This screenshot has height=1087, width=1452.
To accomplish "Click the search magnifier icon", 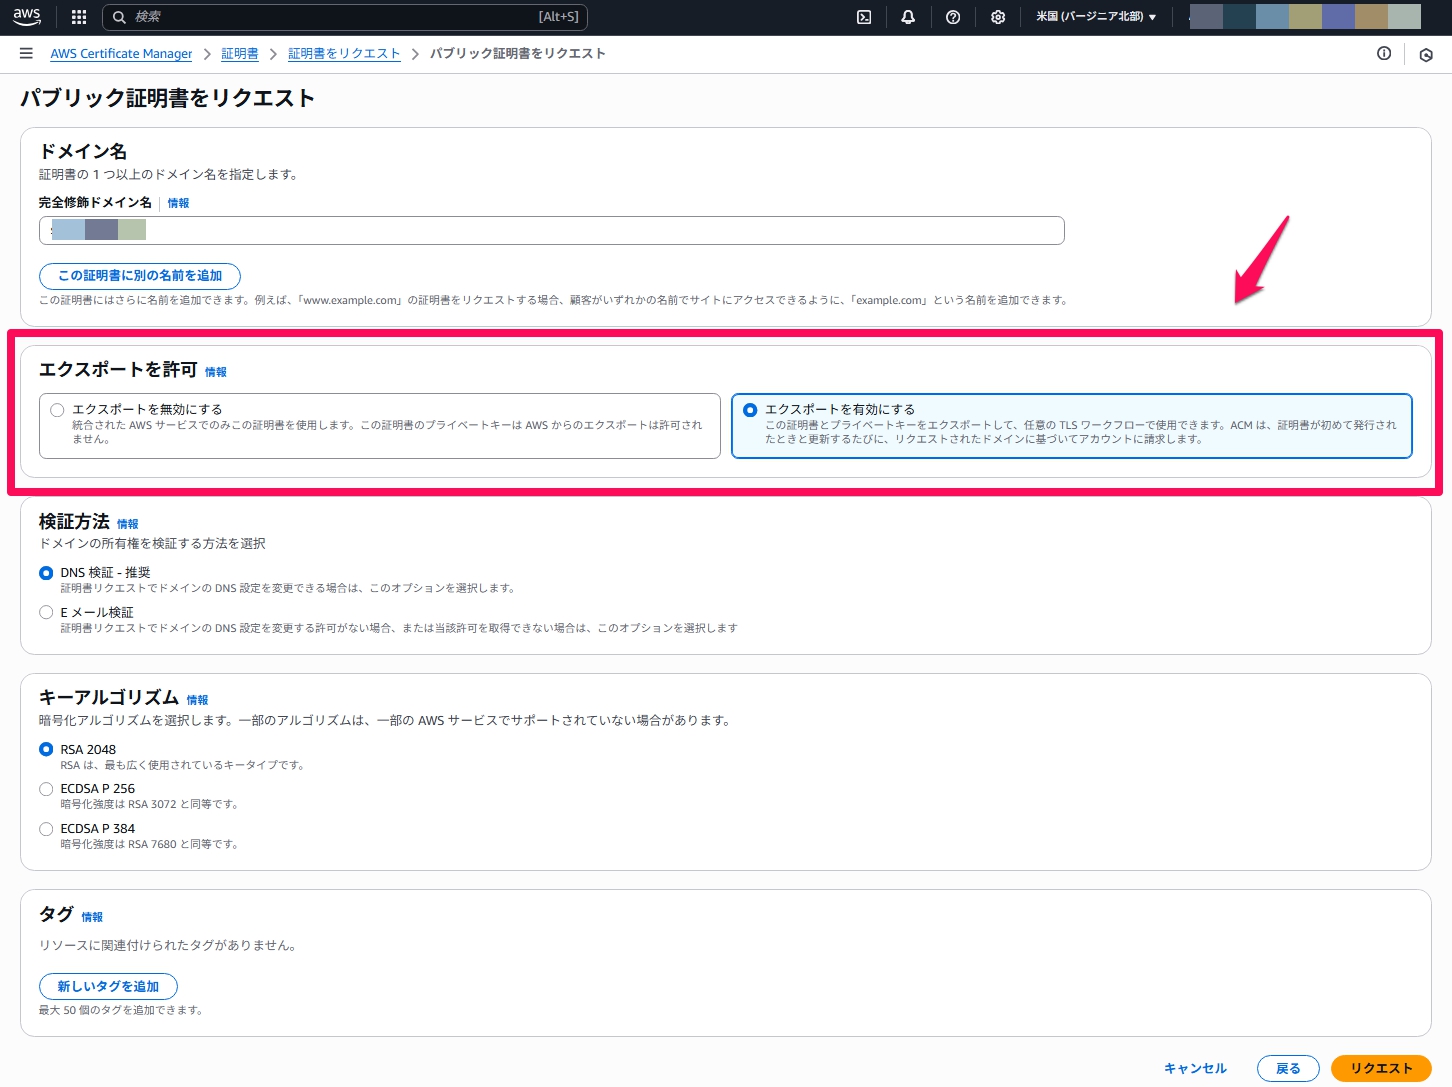I will [x=119, y=17].
